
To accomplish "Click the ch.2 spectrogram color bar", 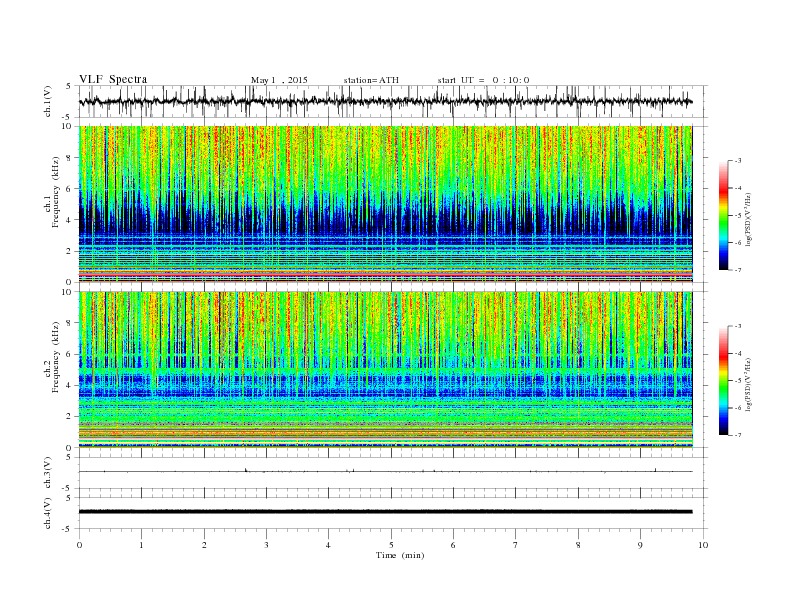I will point(723,381).
